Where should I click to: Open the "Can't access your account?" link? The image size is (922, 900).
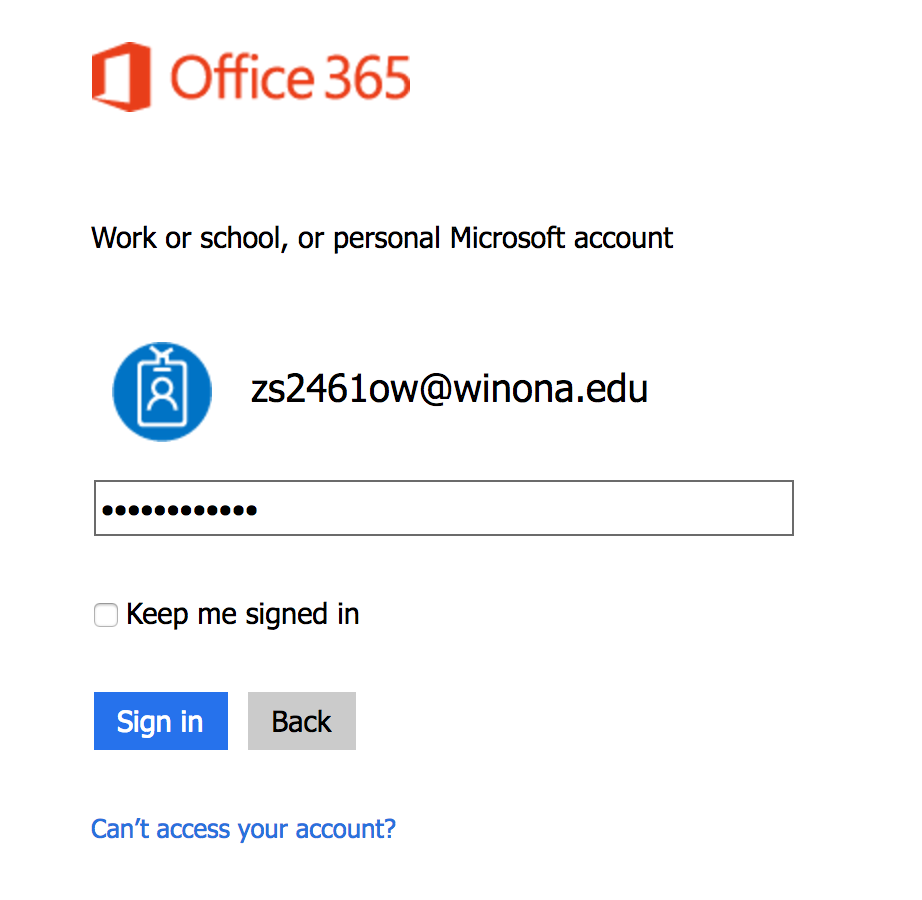point(243,829)
